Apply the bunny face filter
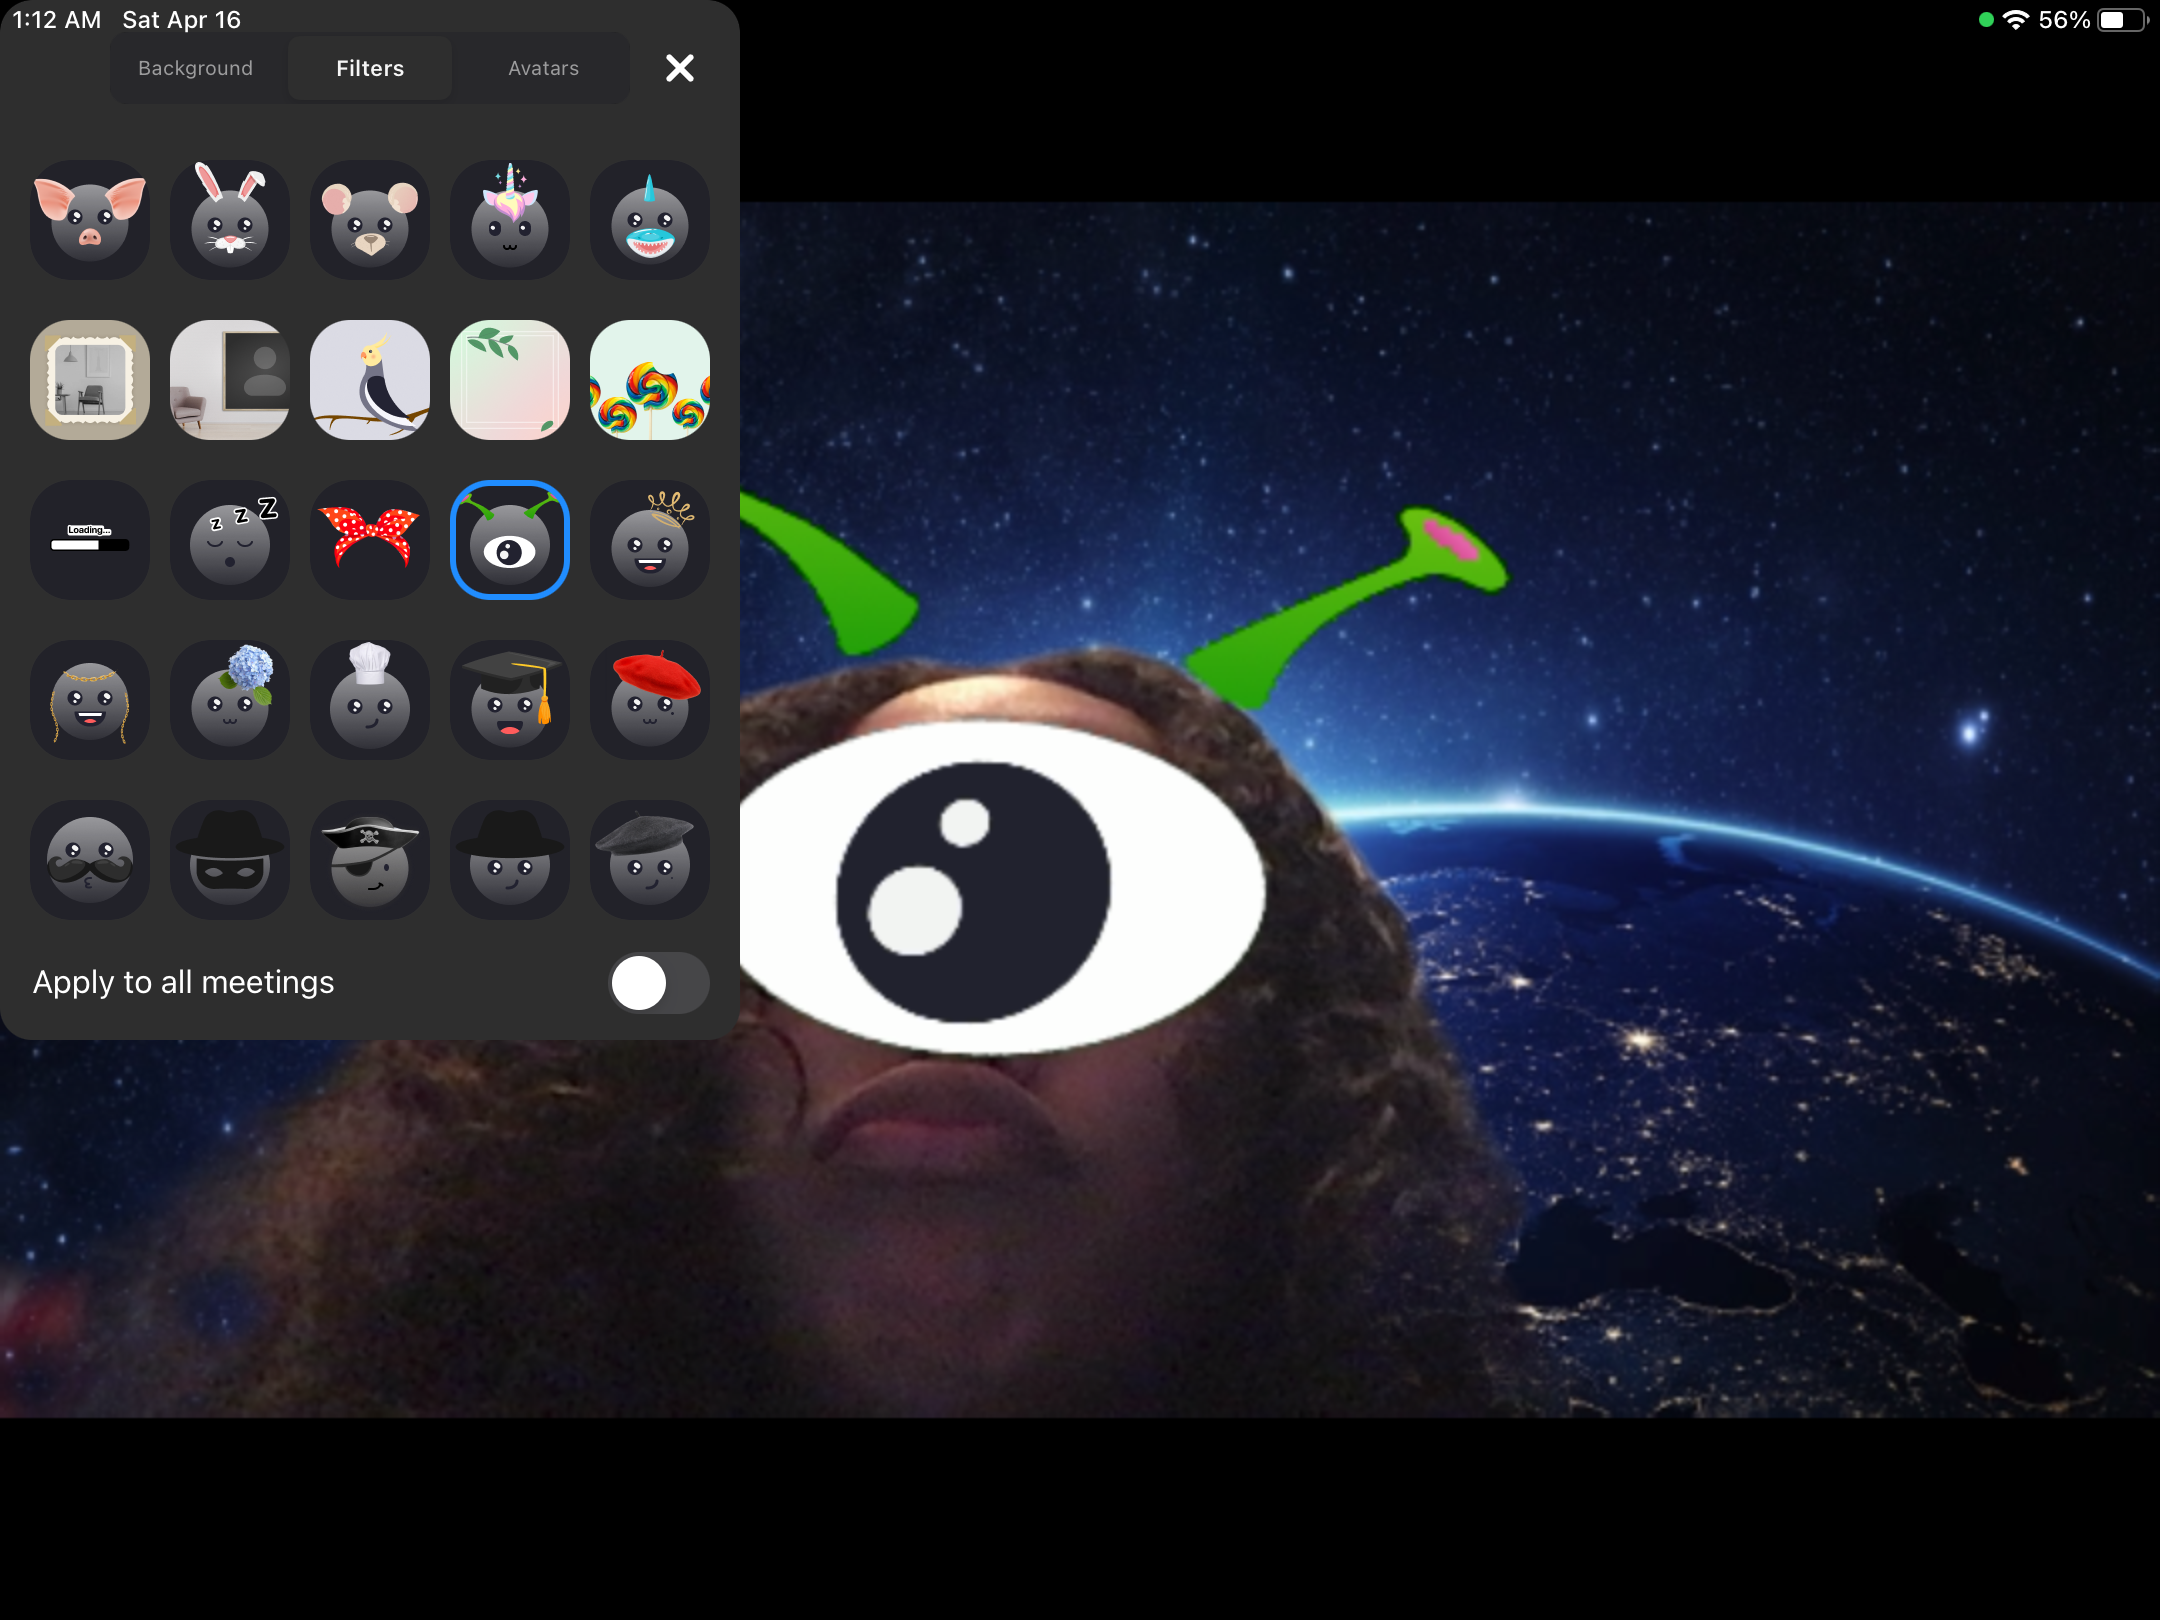This screenshot has width=2160, height=1620. [230, 220]
